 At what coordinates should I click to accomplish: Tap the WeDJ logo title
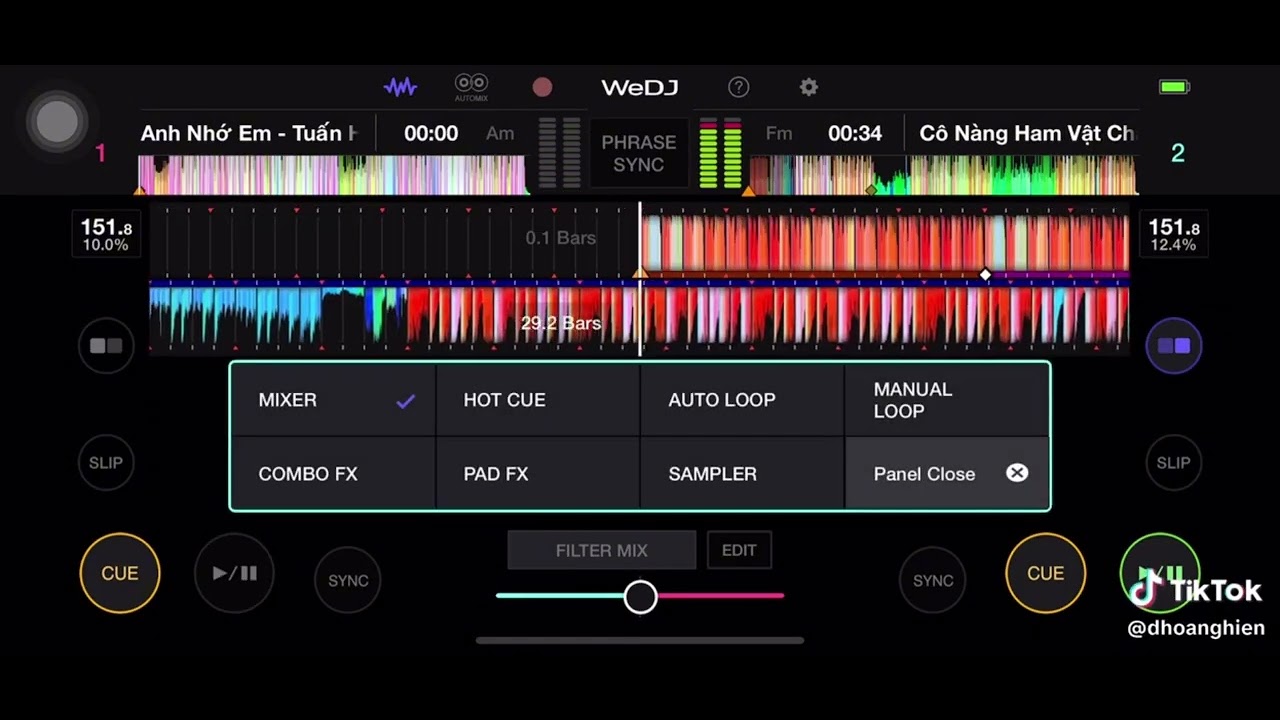[x=640, y=87]
